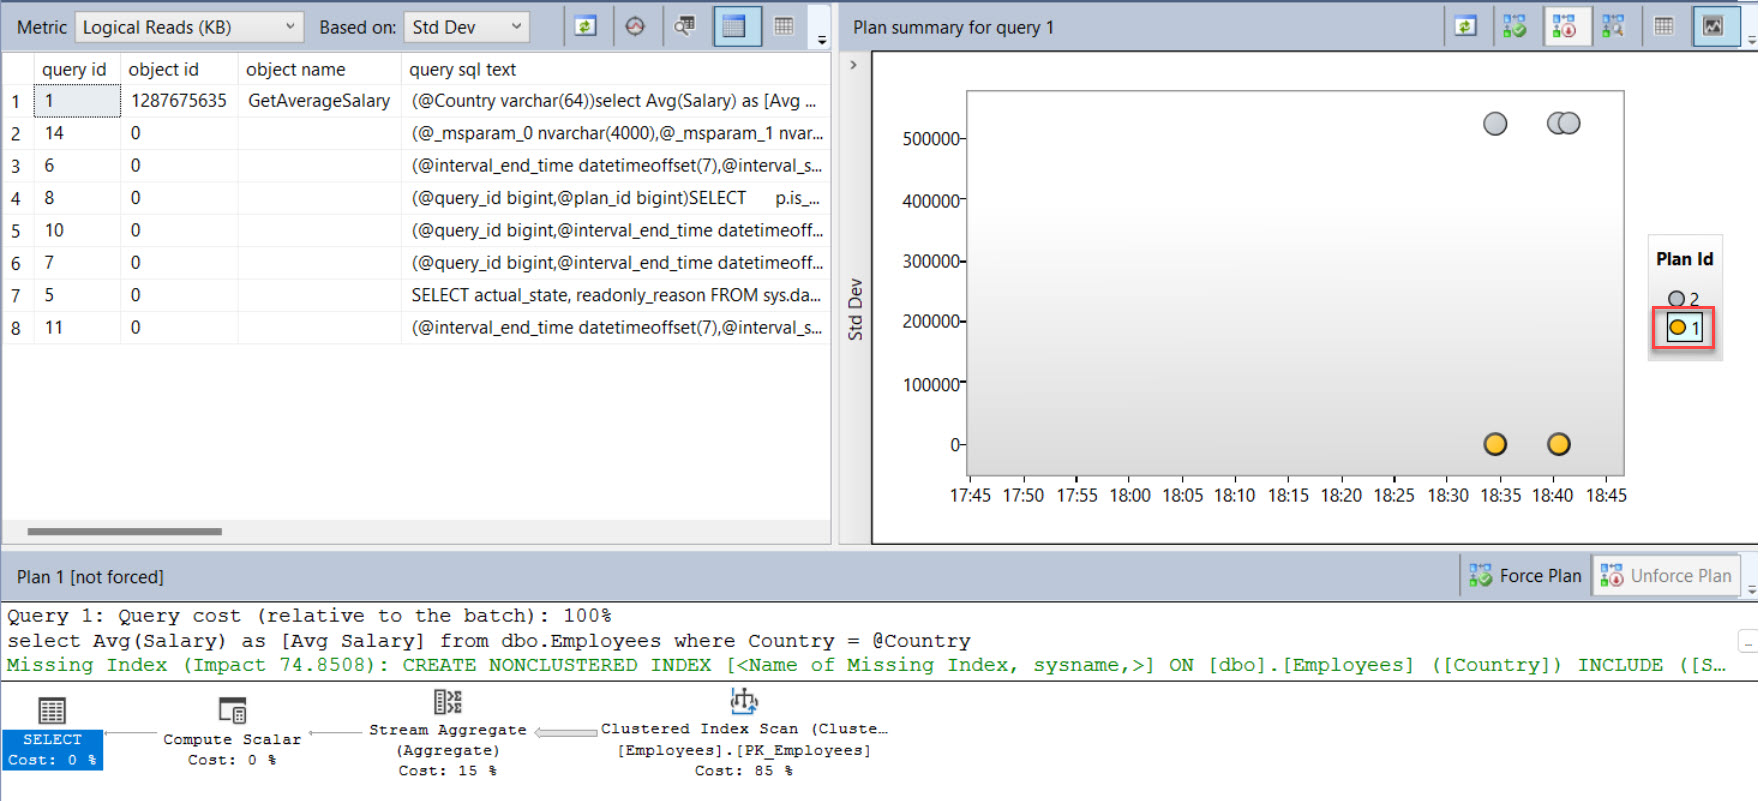
Task: Select the Compute Scalar operator
Action: click(x=232, y=732)
